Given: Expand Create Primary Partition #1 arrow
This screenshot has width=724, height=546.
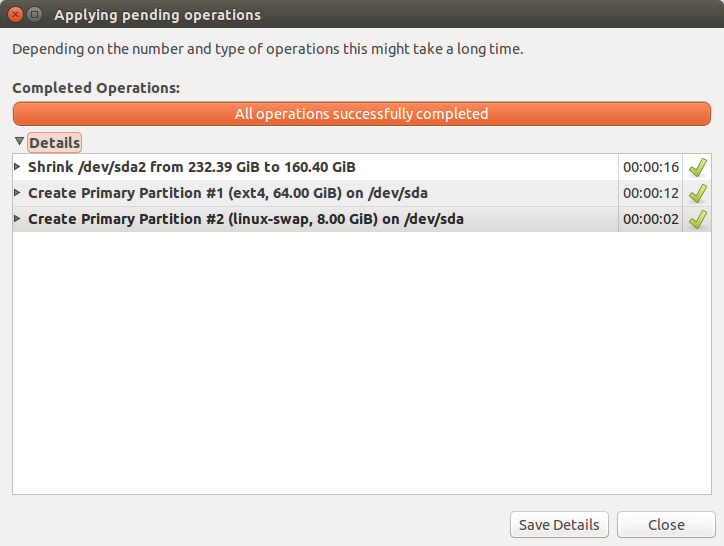Looking at the screenshot, I should (x=17, y=193).
